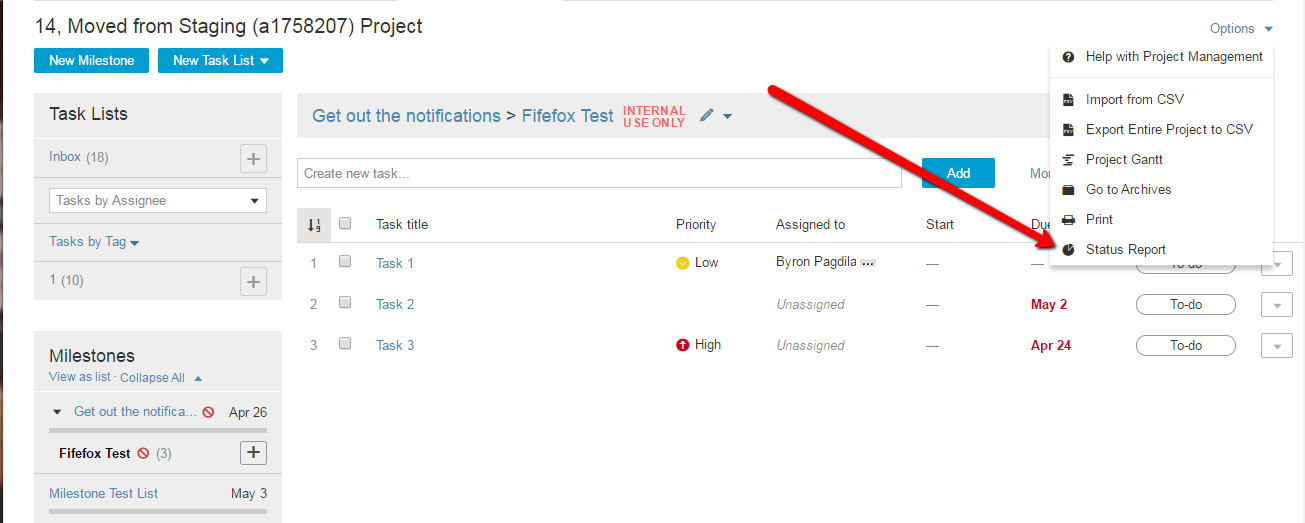Click the Project Gantt icon in menu
The height and width of the screenshot is (523, 1305).
(1068, 160)
